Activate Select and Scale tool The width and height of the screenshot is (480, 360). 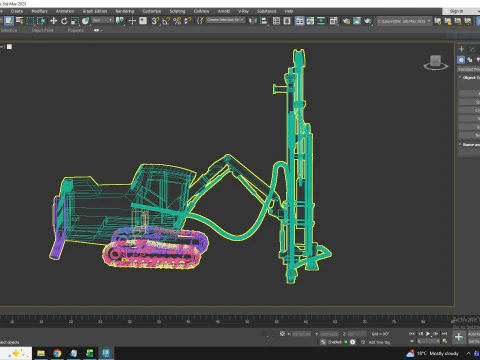click(x=75, y=21)
